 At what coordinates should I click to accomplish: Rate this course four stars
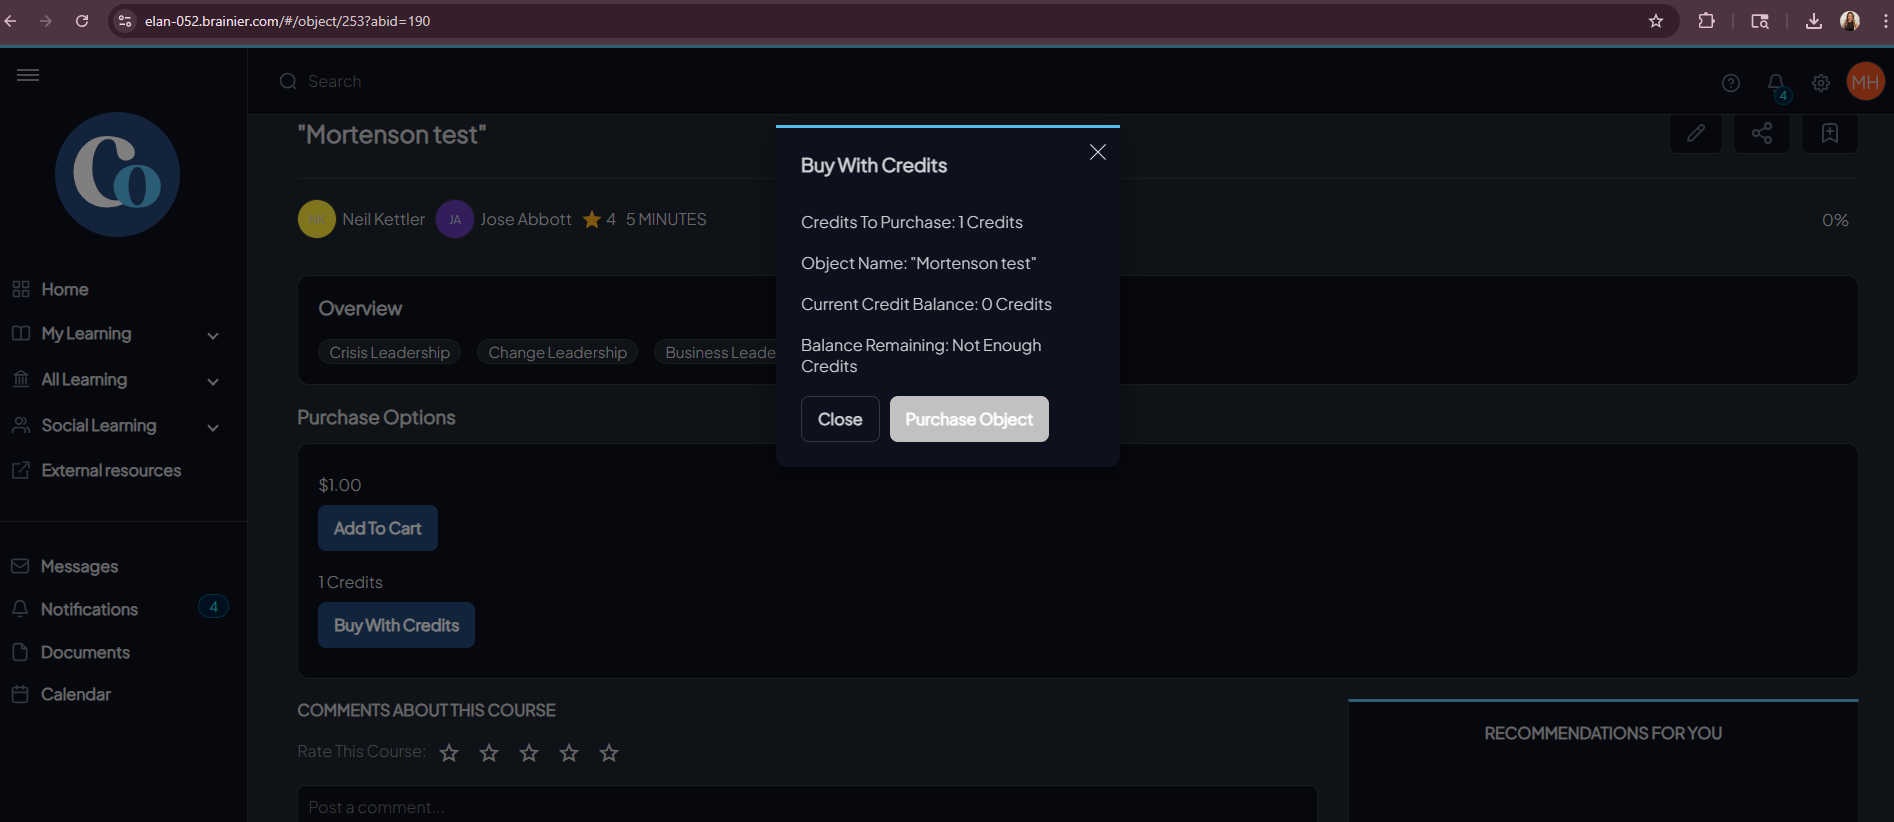(569, 753)
